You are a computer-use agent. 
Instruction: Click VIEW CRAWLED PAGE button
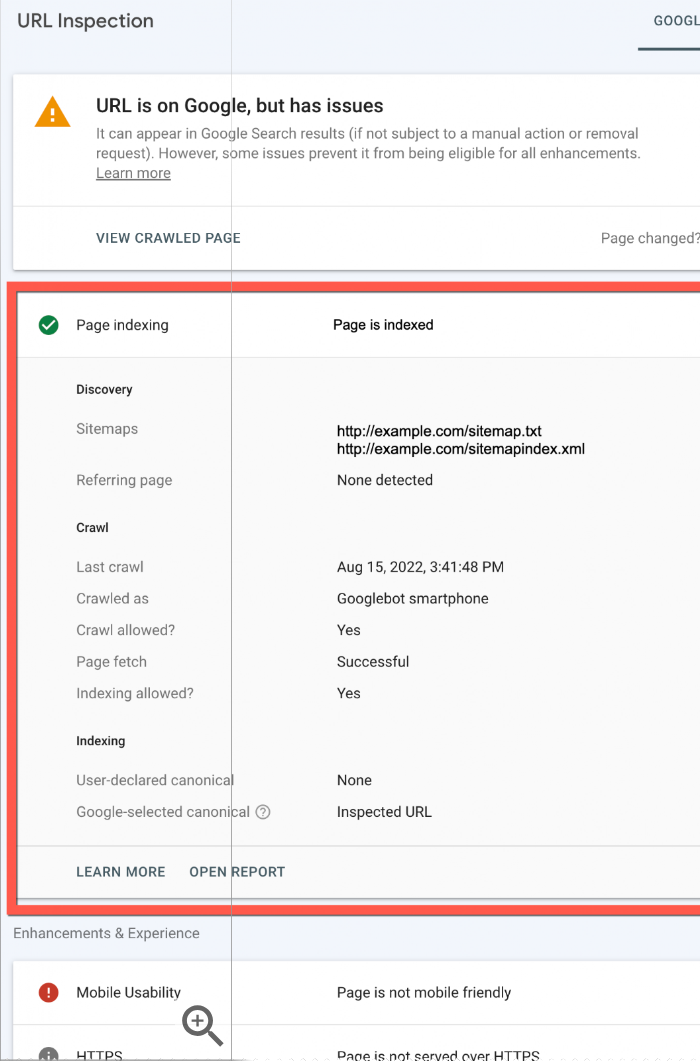[168, 238]
